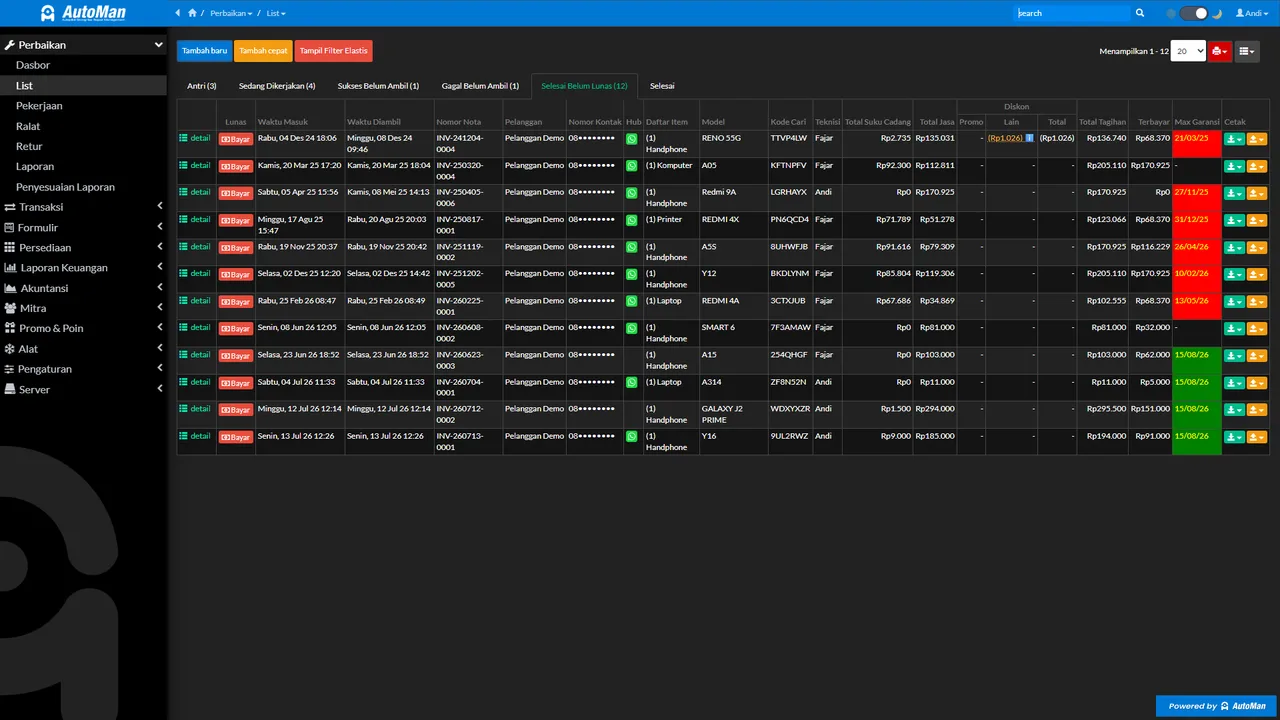Image resolution: width=1280 pixels, height=720 pixels.
Task: Open the column view dropdown button
Action: [1246, 51]
